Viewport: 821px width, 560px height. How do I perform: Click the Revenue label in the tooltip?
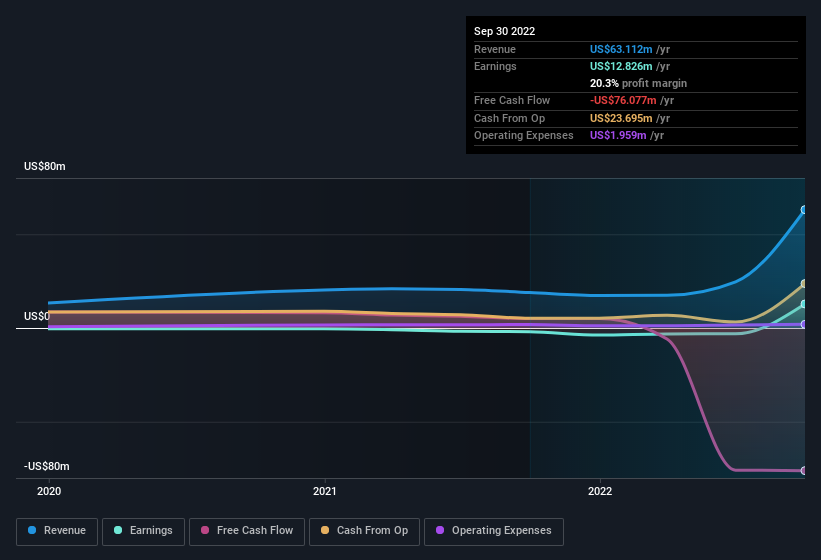[495, 49]
